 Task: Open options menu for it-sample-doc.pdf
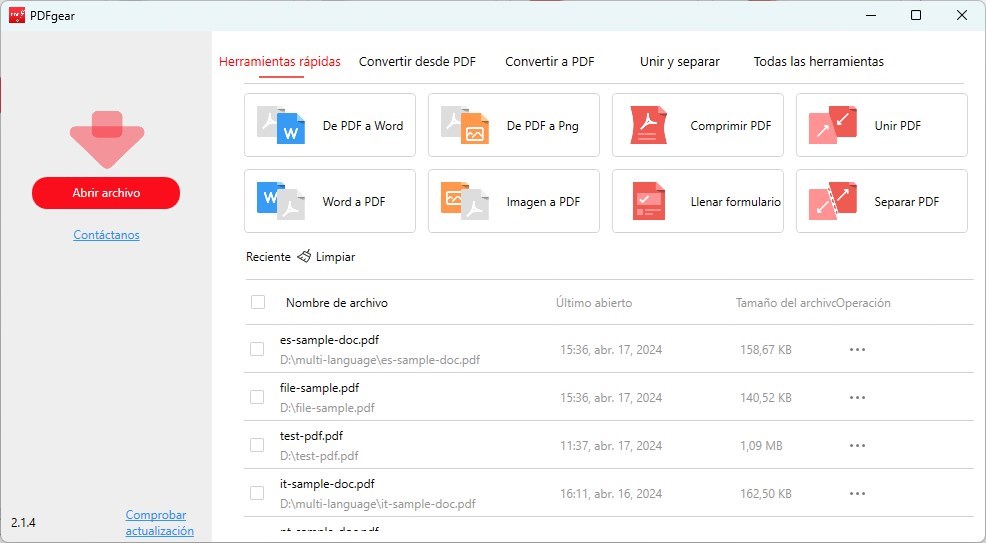click(857, 493)
